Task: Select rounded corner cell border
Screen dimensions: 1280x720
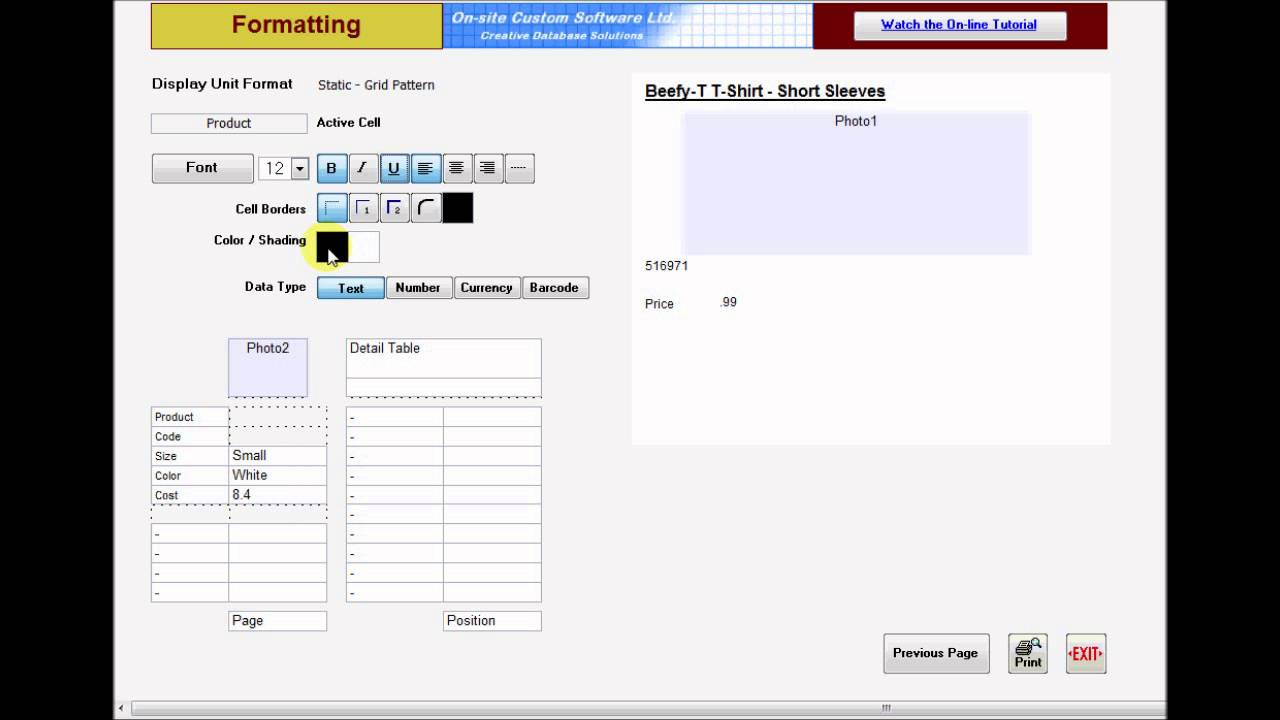Action: pyautogui.click(x=426, y=208)
